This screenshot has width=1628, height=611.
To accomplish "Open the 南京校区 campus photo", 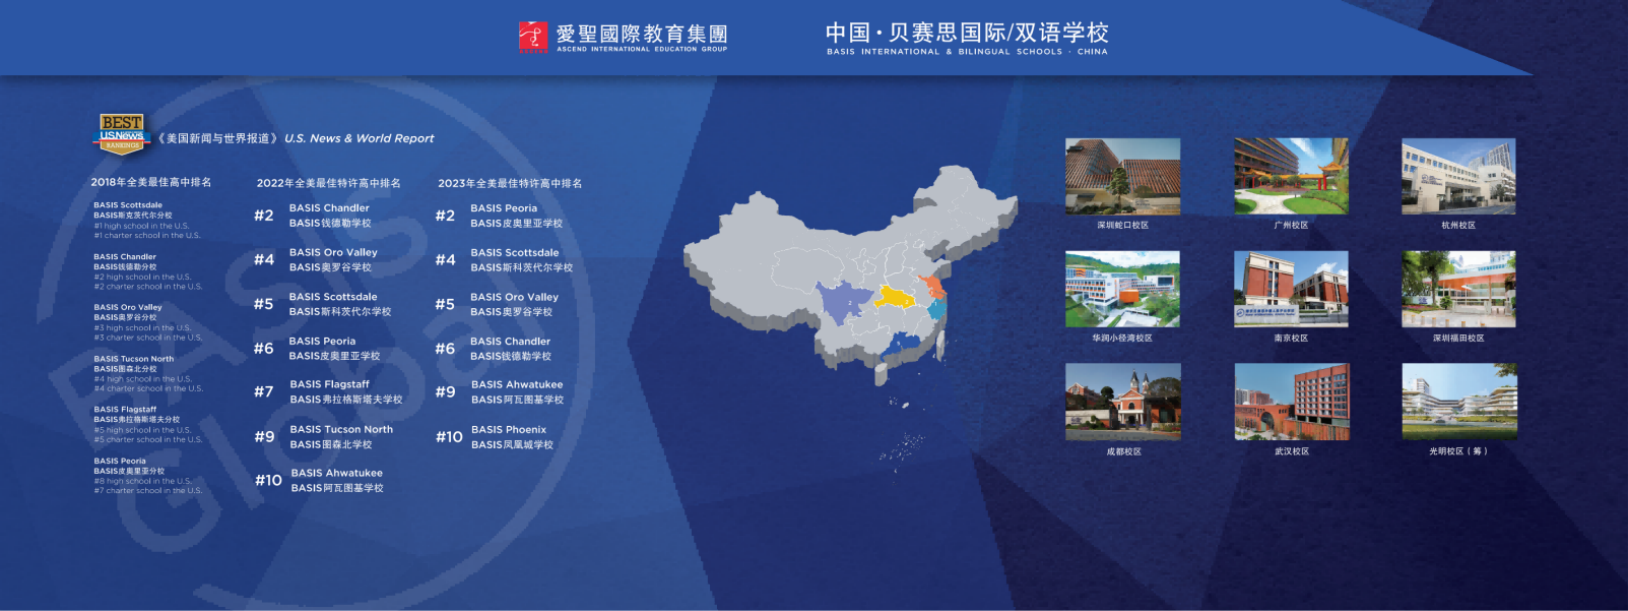I will tap(1291, 289).
